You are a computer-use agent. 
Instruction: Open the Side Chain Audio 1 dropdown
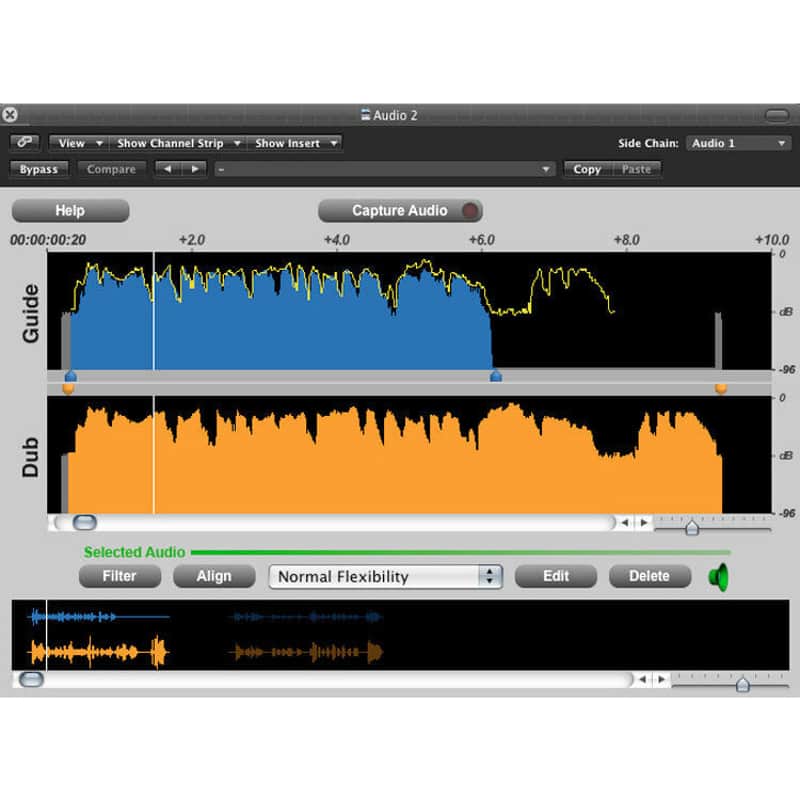(738, 143)
